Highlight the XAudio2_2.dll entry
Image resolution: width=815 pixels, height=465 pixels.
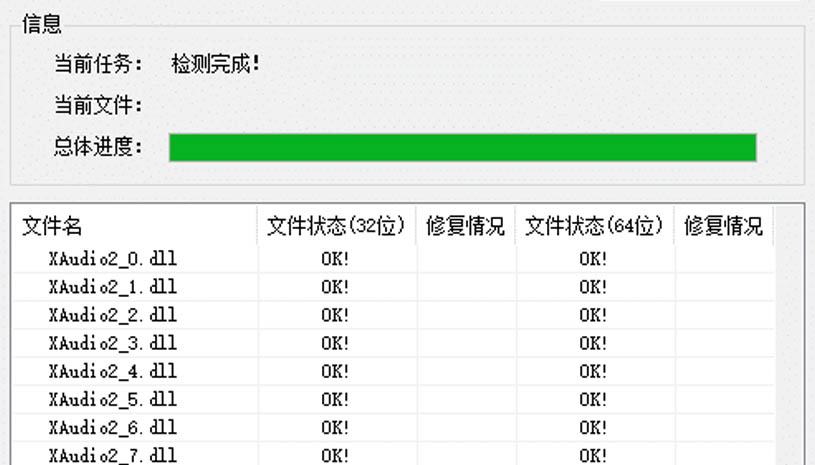click(x=112, y=315)
